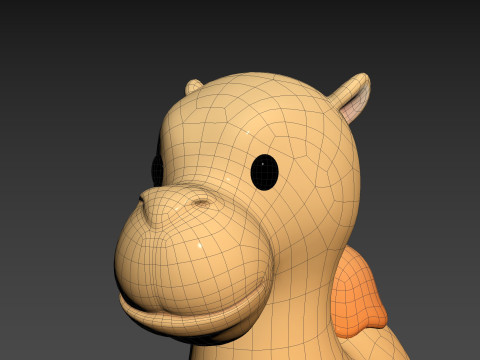Select the orange wing behind the neck

(x=359, y=293)
